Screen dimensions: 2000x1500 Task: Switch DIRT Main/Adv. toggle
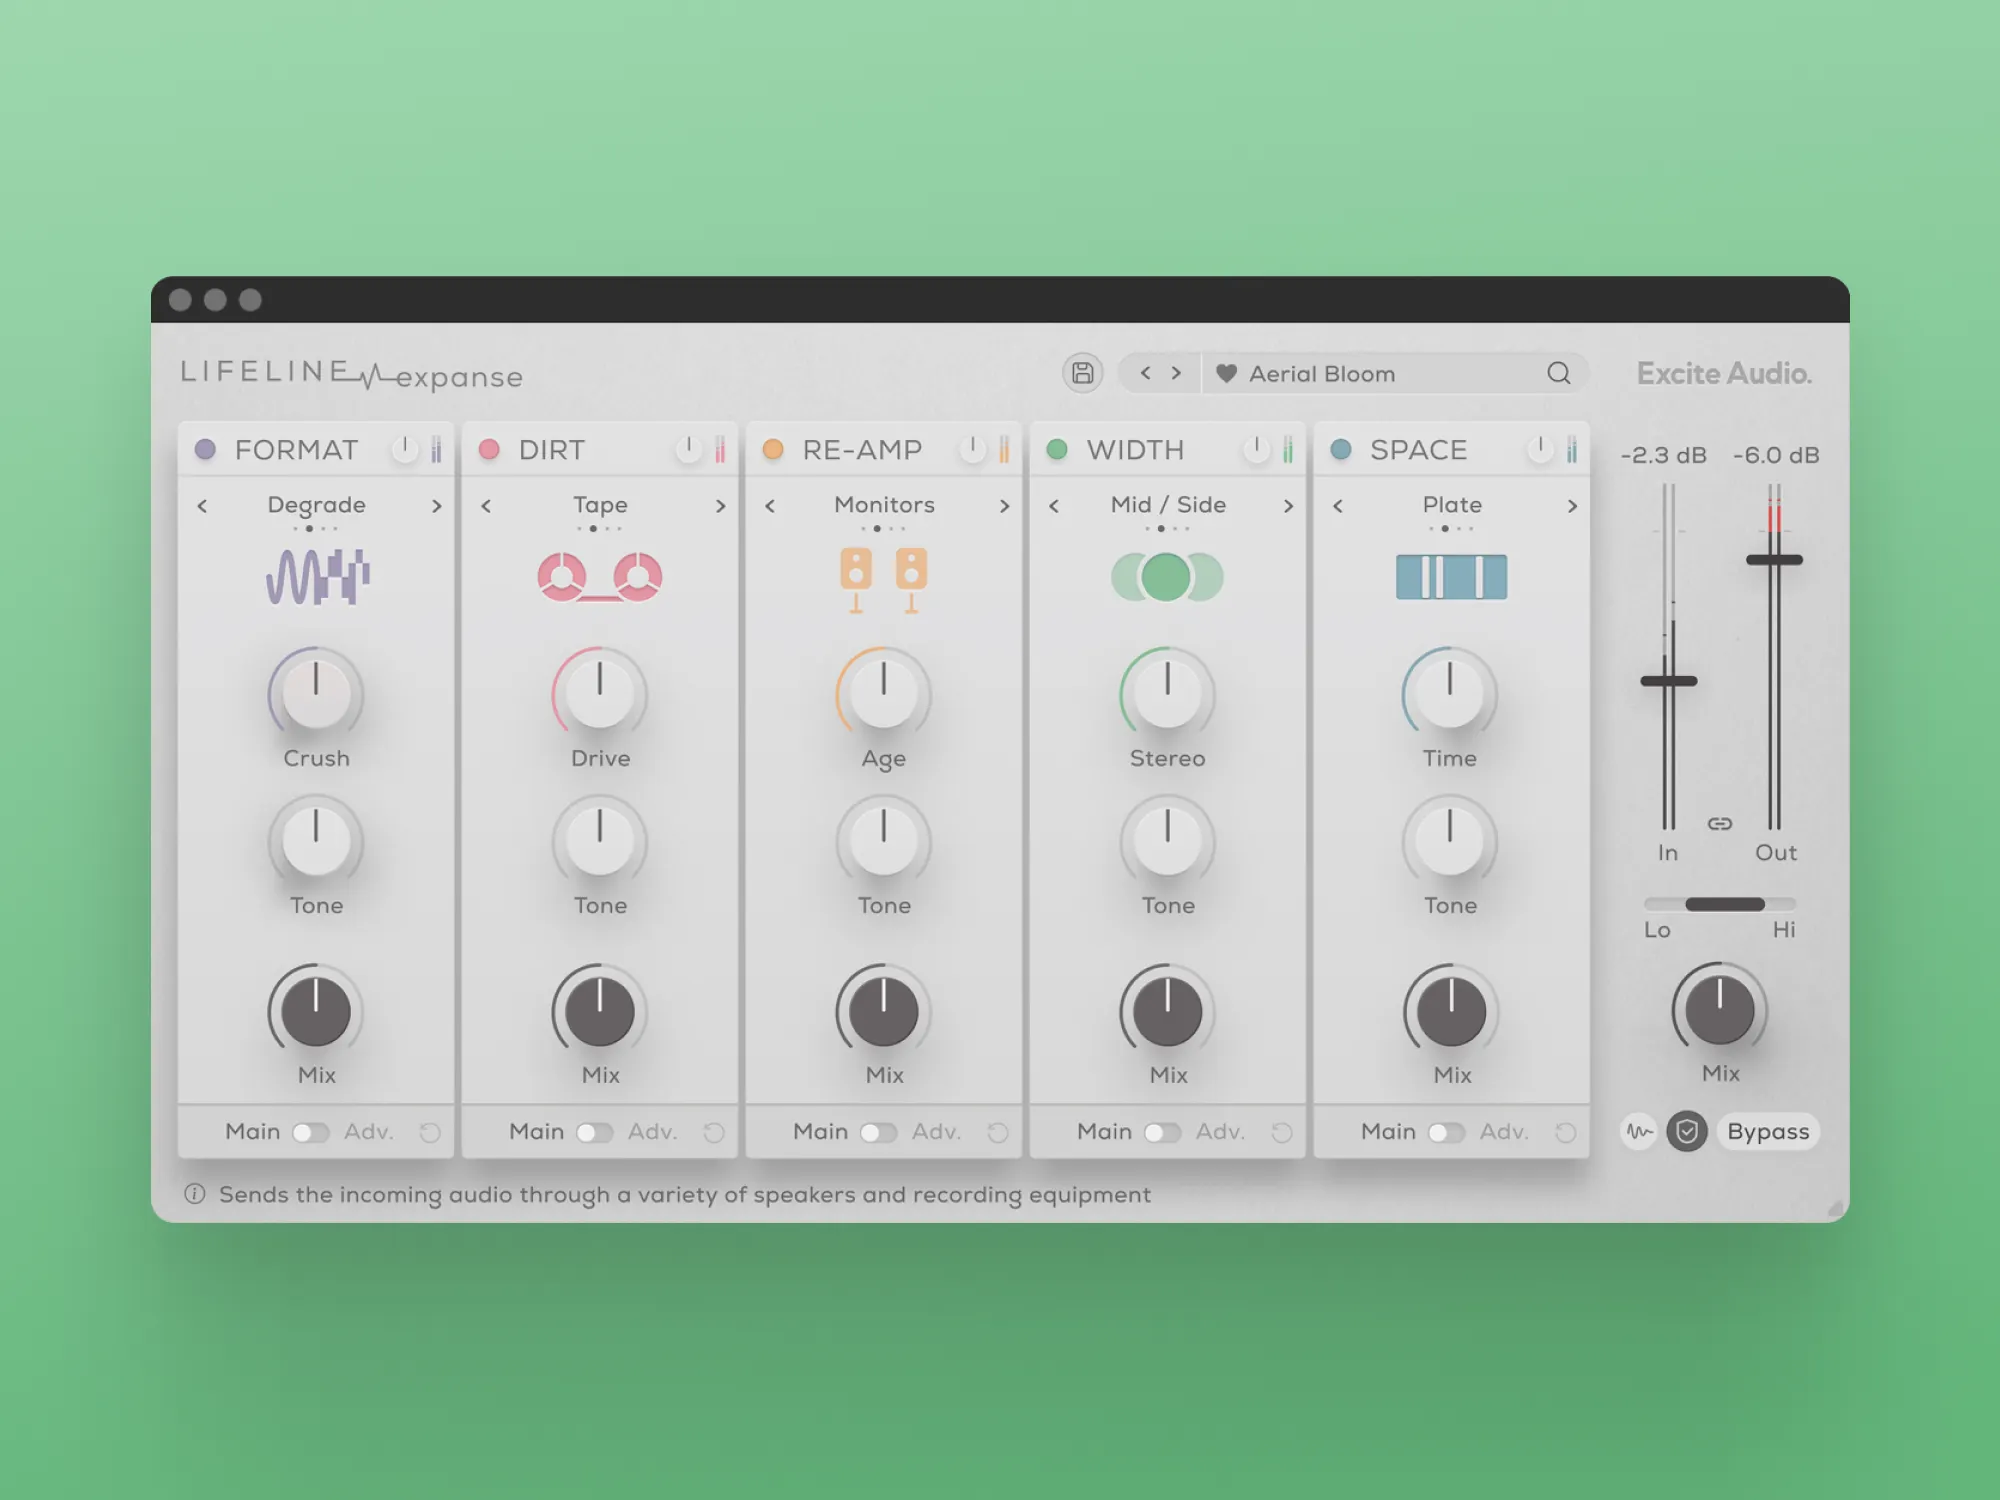595,1133
